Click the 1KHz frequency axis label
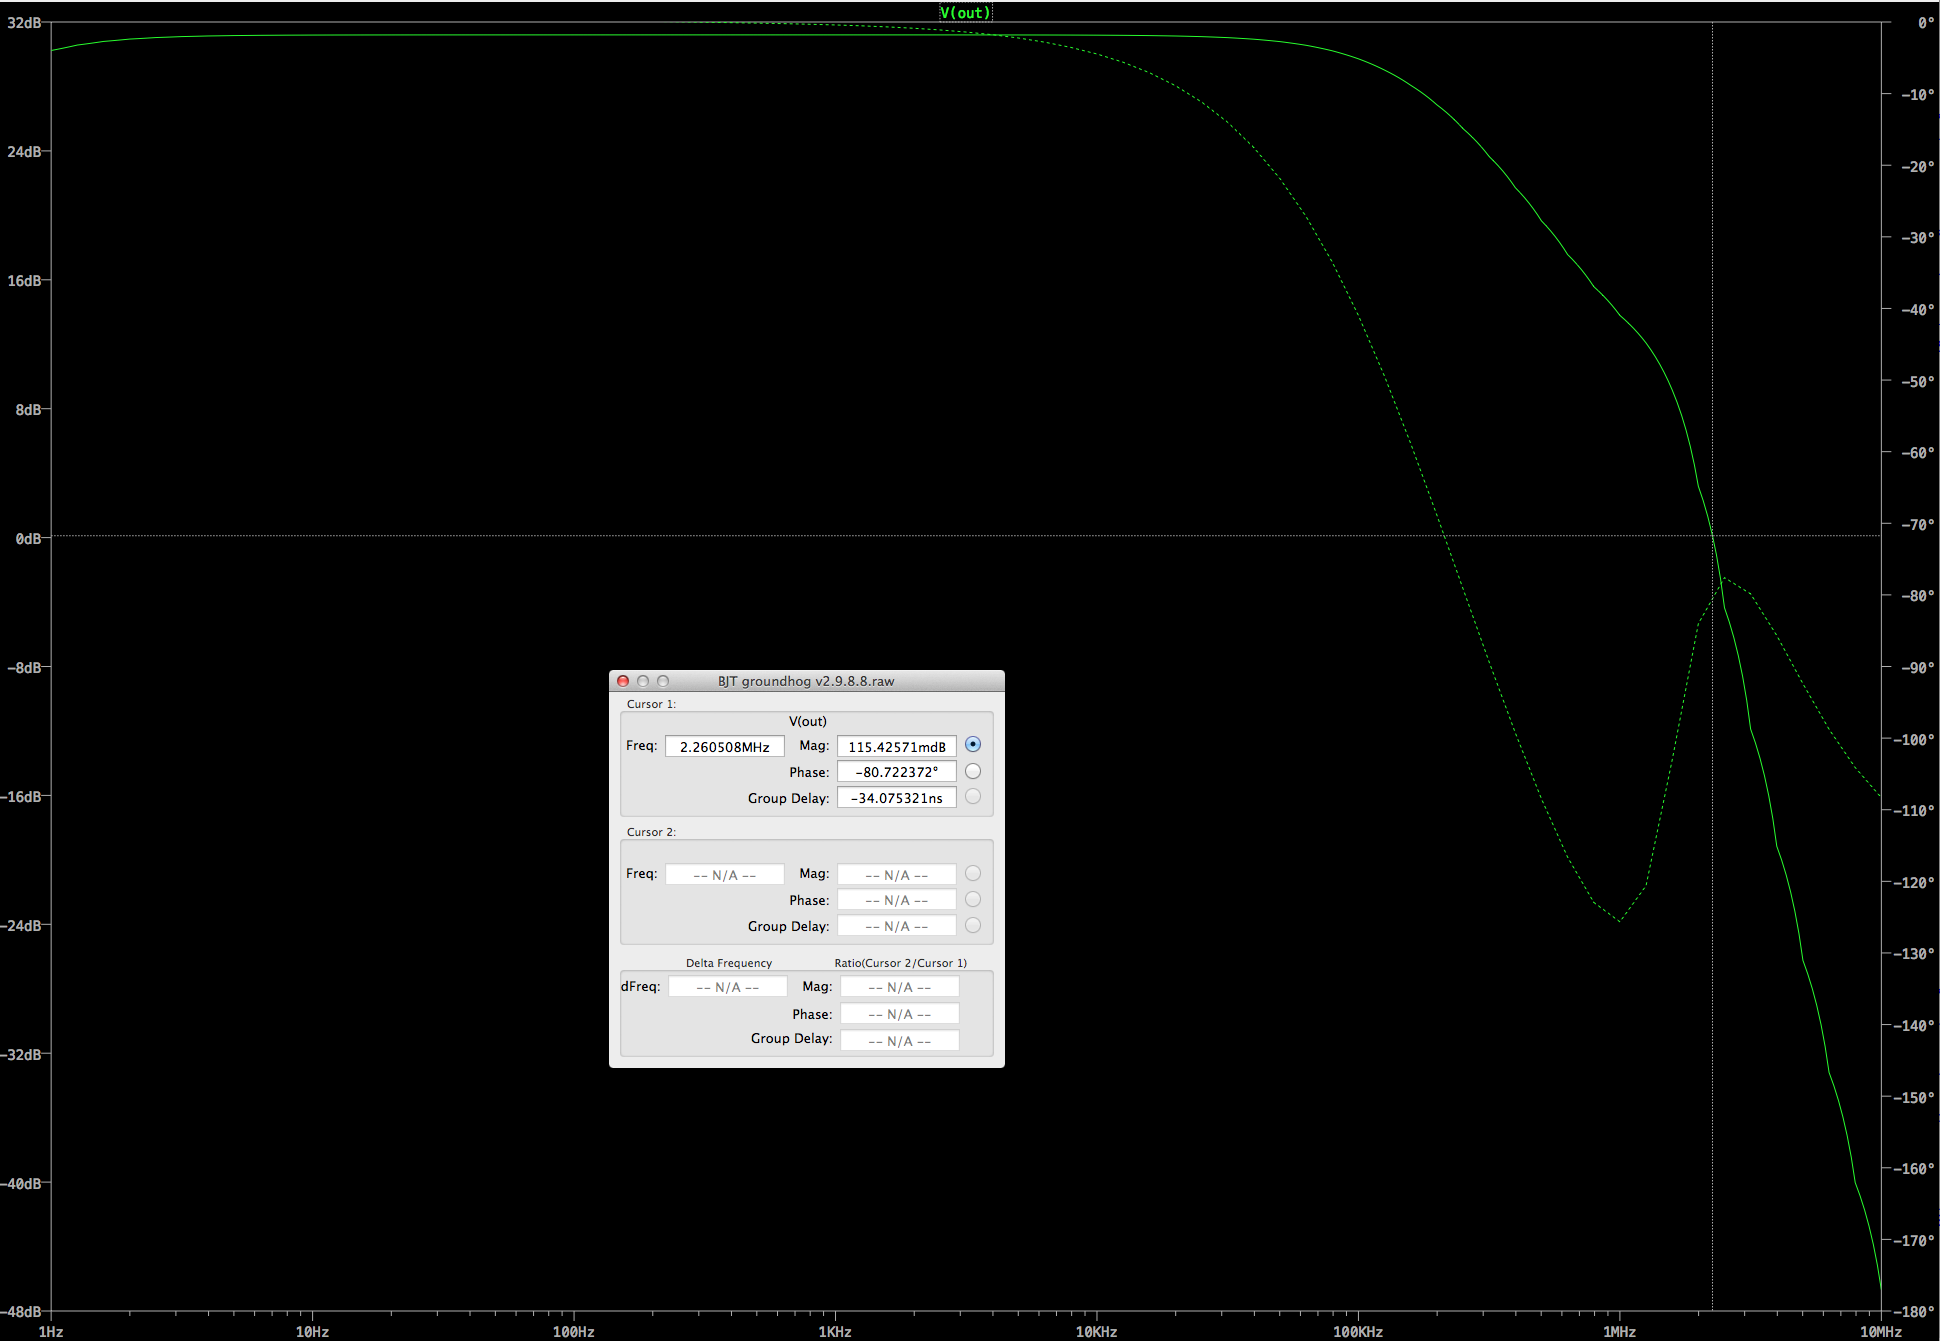The image size is (1940, 1341). tap(835, 1331)
